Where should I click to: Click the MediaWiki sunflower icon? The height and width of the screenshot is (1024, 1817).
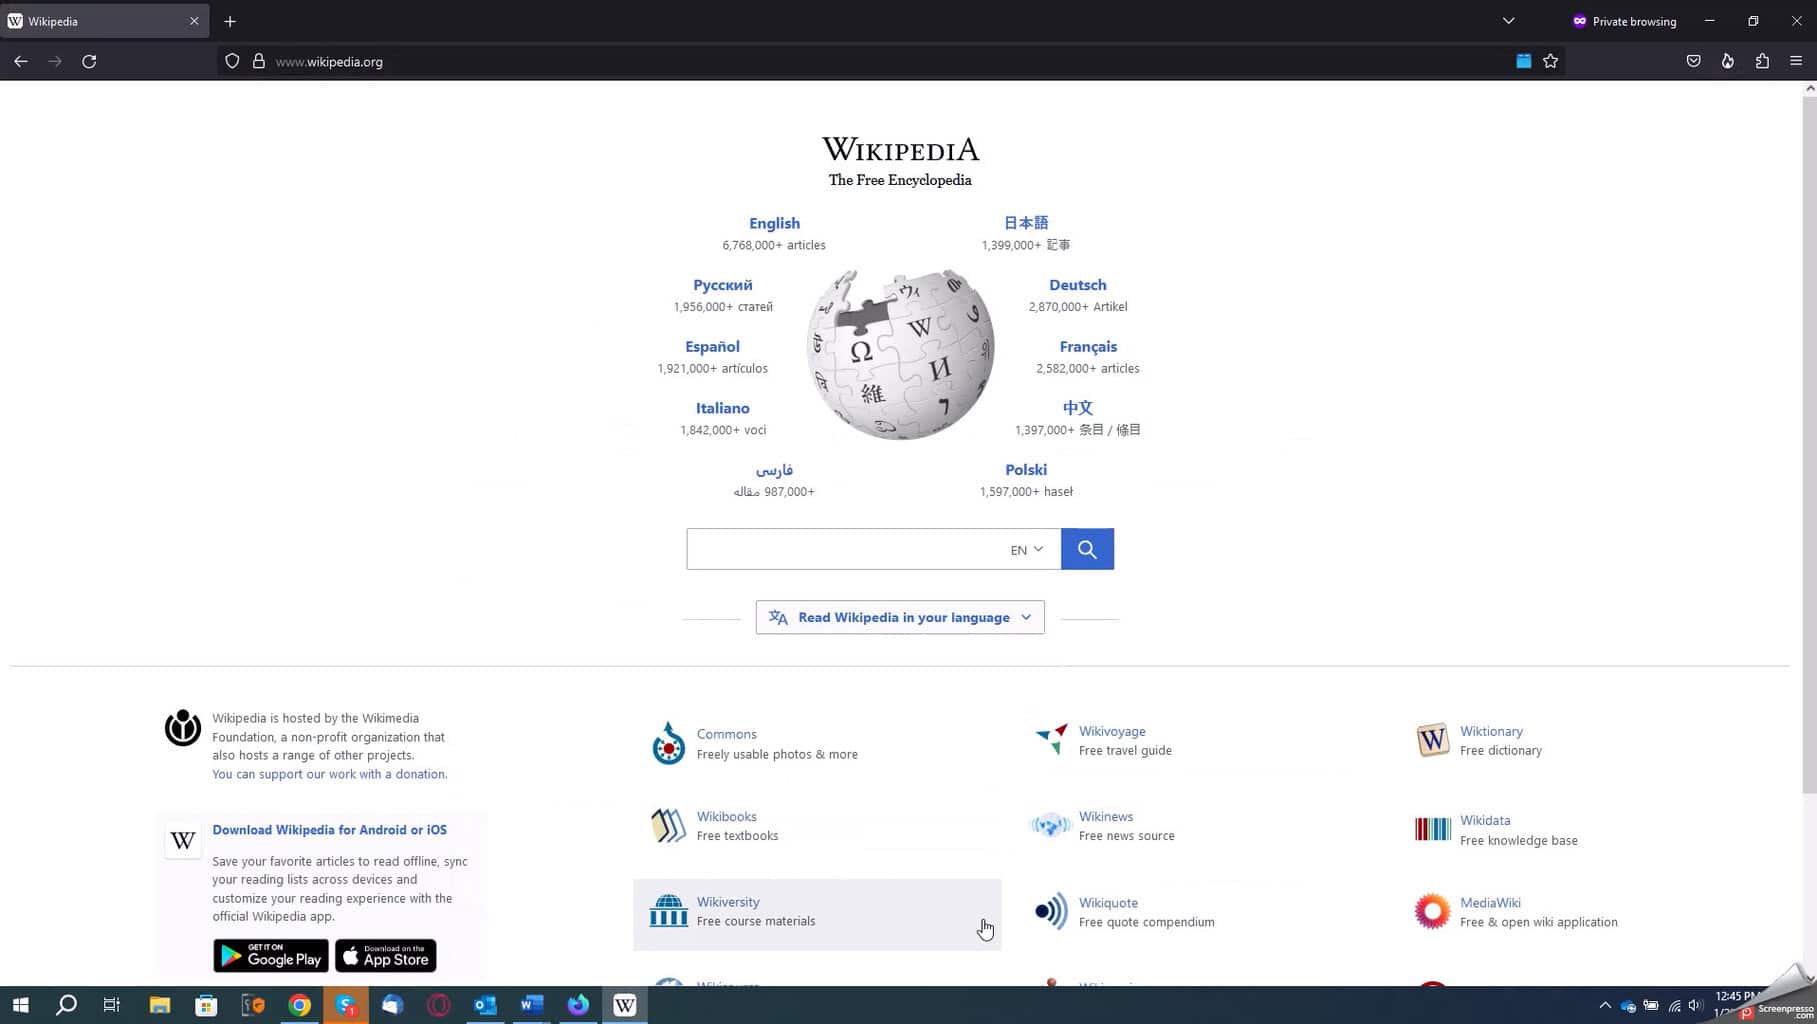coord(1432,911)
